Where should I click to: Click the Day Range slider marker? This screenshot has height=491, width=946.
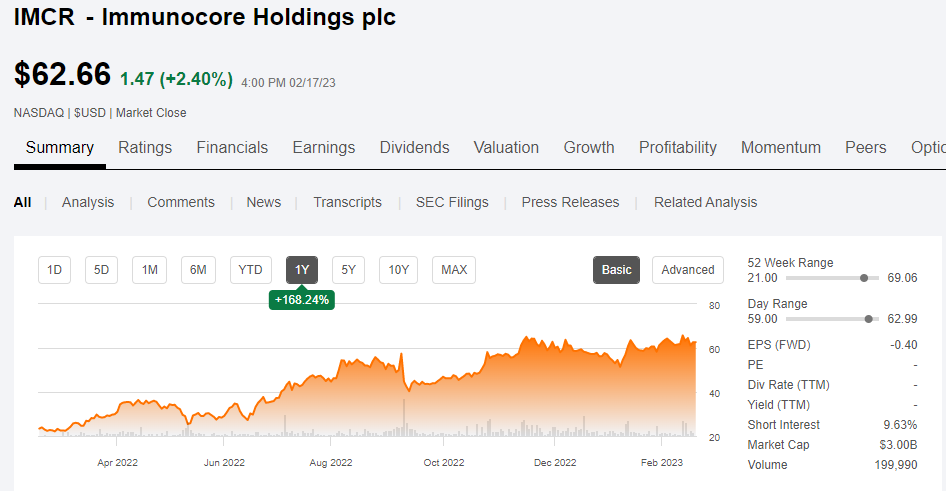point(868,319)
